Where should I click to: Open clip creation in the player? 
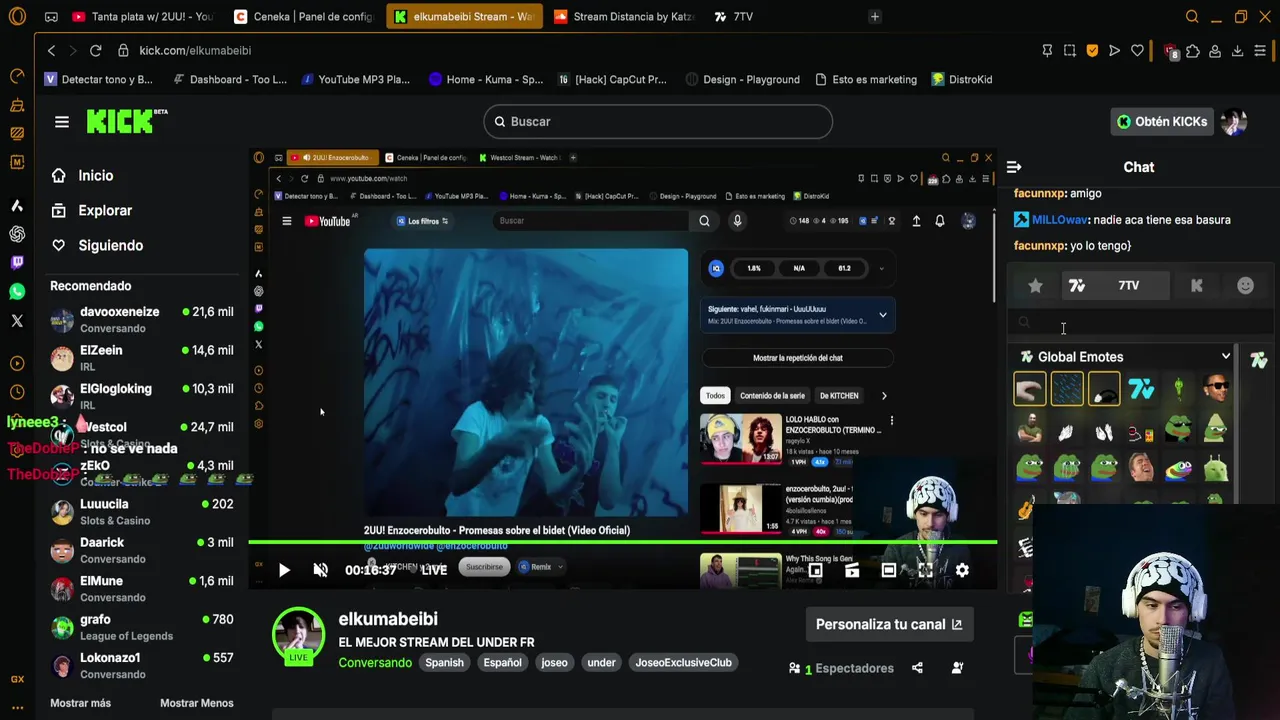click(x=852, y=570)
